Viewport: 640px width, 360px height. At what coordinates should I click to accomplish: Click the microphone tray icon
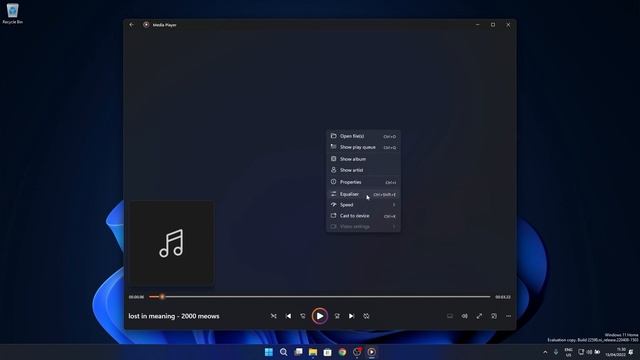click(x=556, y=352)
